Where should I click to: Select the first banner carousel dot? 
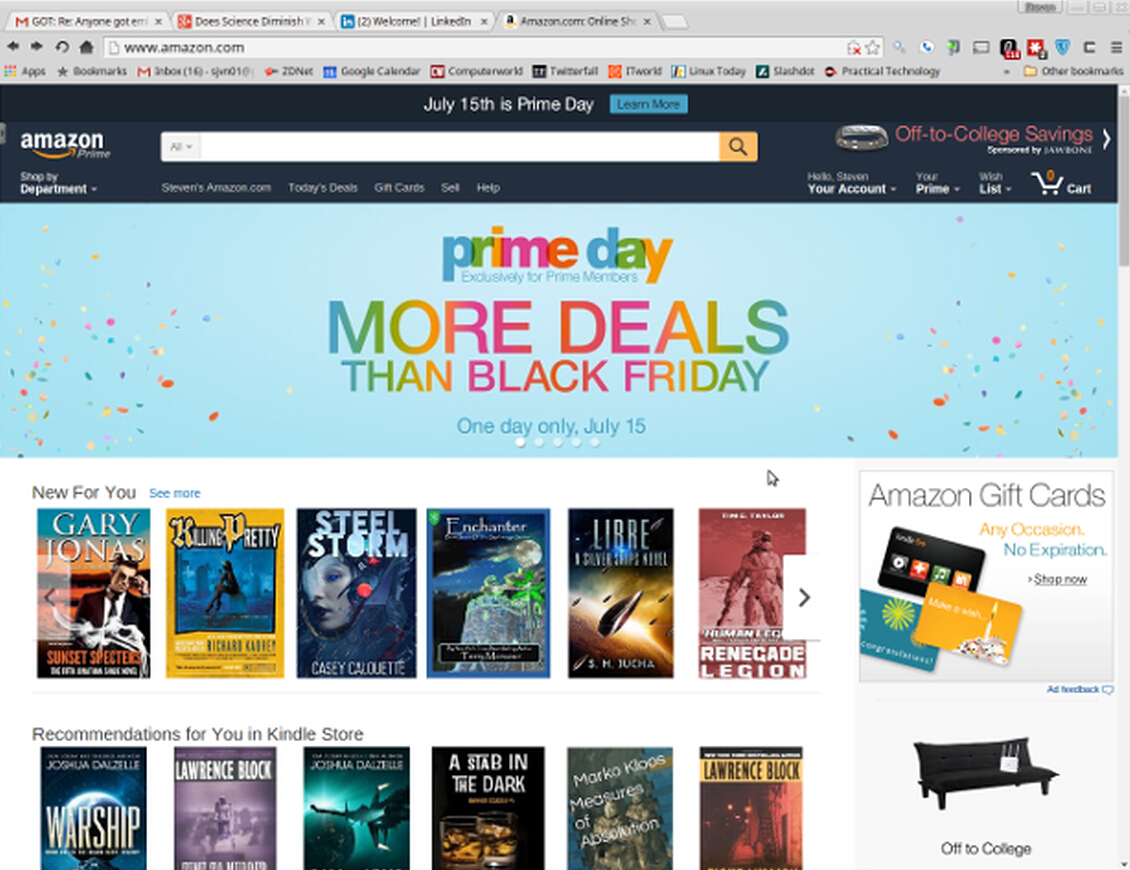520,443
